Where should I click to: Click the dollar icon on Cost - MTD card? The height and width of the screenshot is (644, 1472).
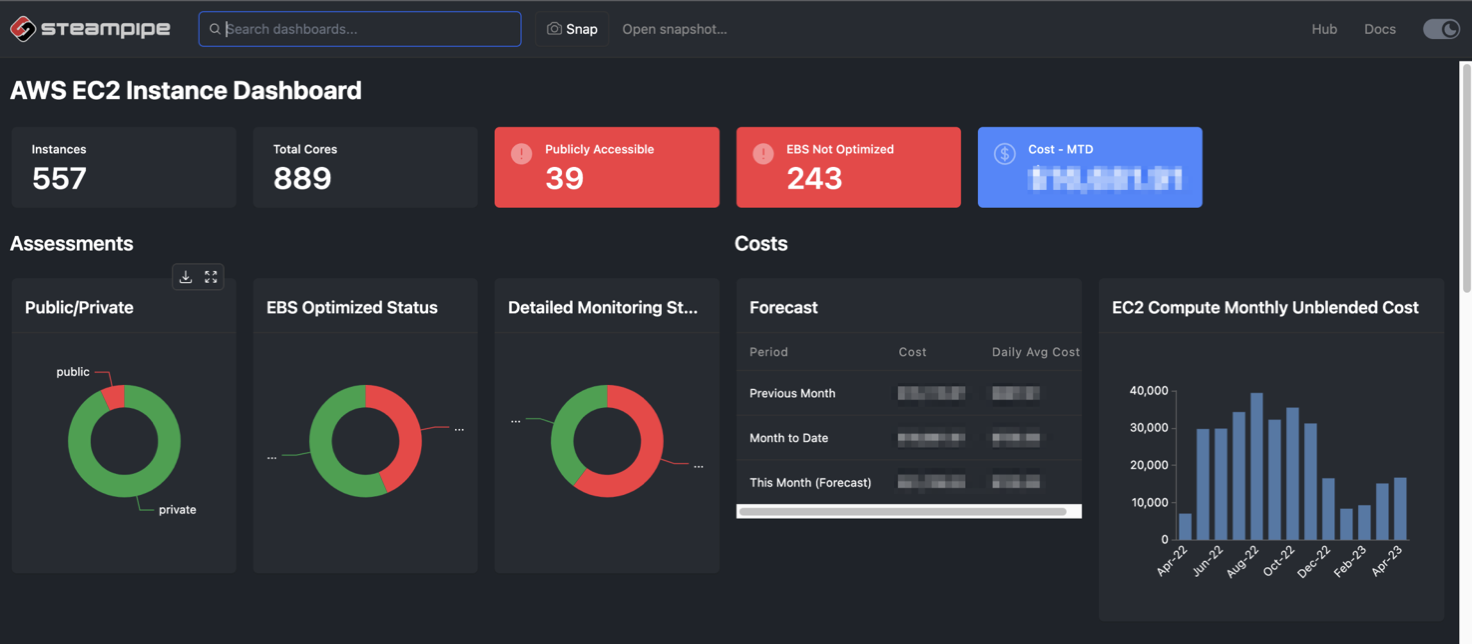(x=1005, y=154)
